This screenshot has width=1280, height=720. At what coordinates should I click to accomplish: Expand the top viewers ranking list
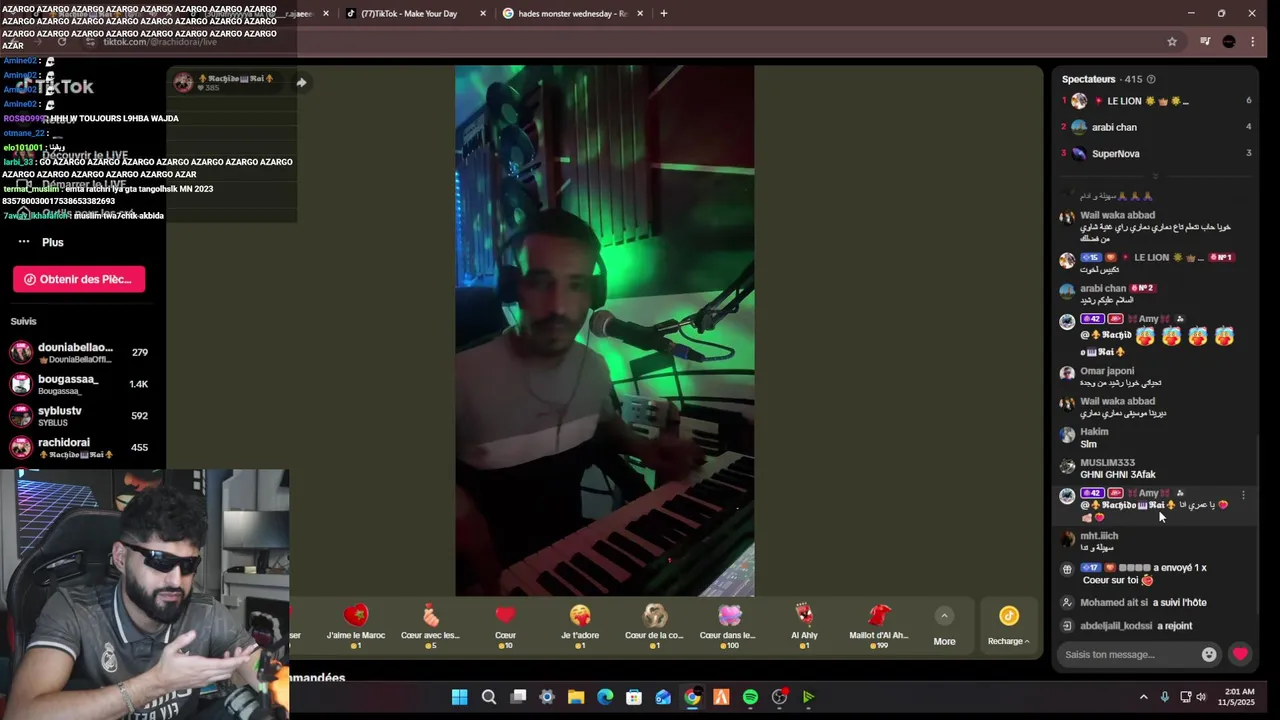(1155, 176)
